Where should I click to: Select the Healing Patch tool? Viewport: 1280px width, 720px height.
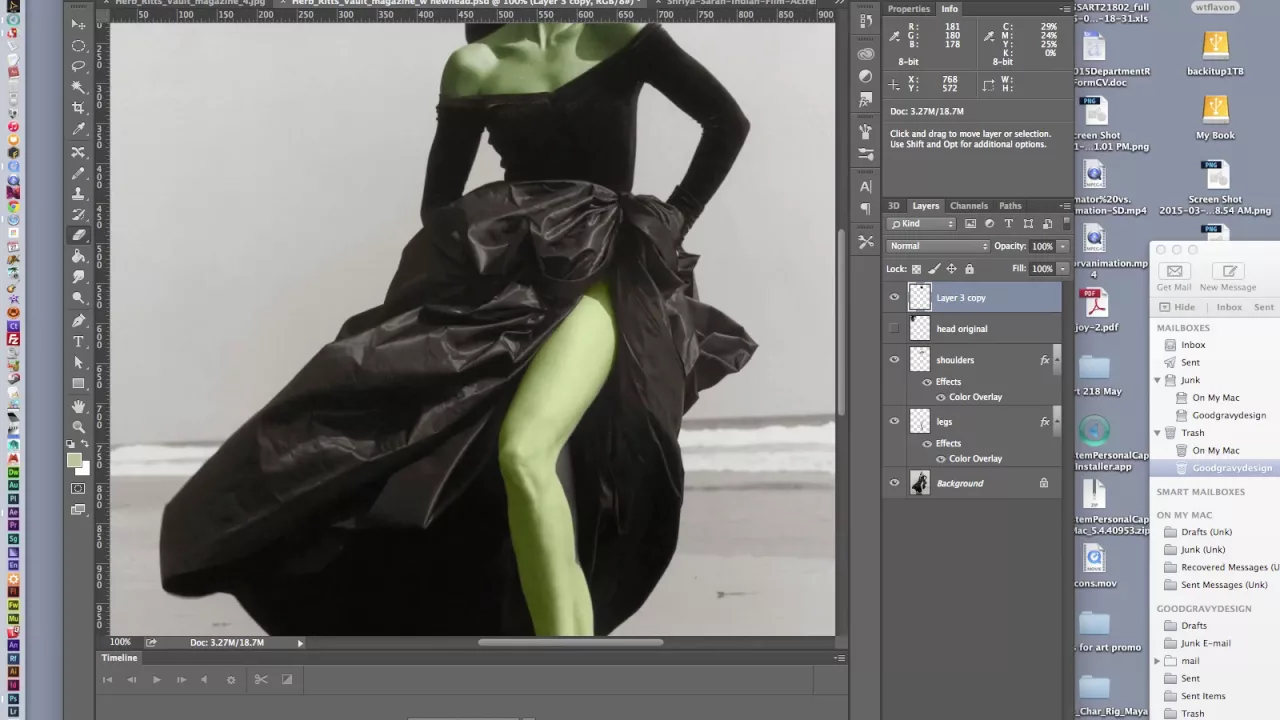[x=78, y=152]
